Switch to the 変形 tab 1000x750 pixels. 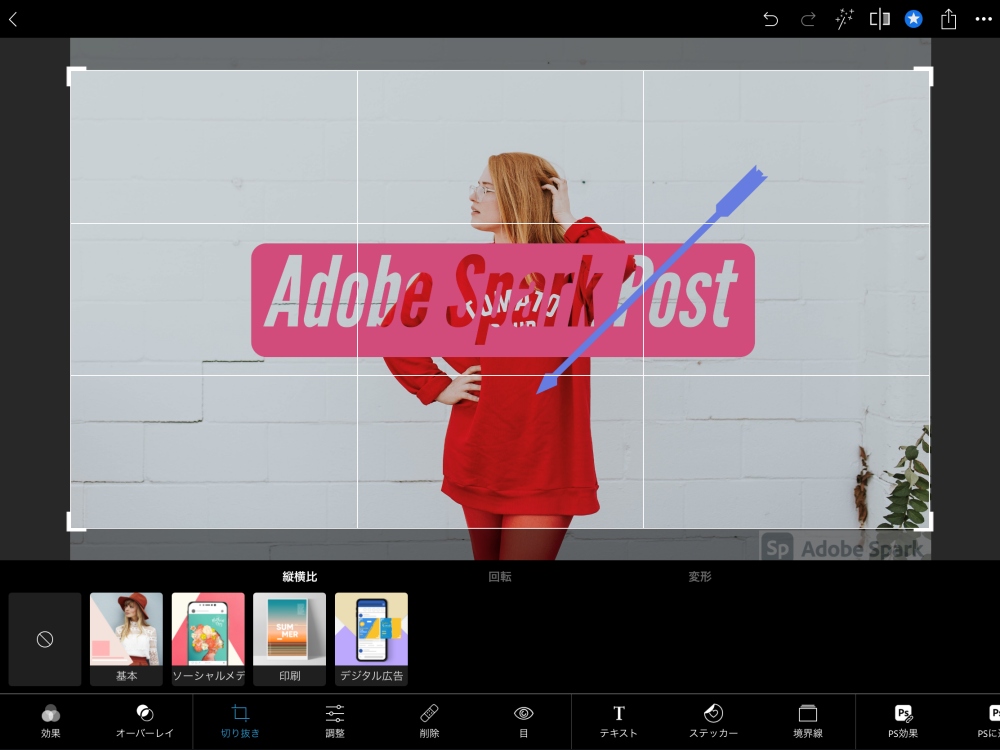[700, 577]
